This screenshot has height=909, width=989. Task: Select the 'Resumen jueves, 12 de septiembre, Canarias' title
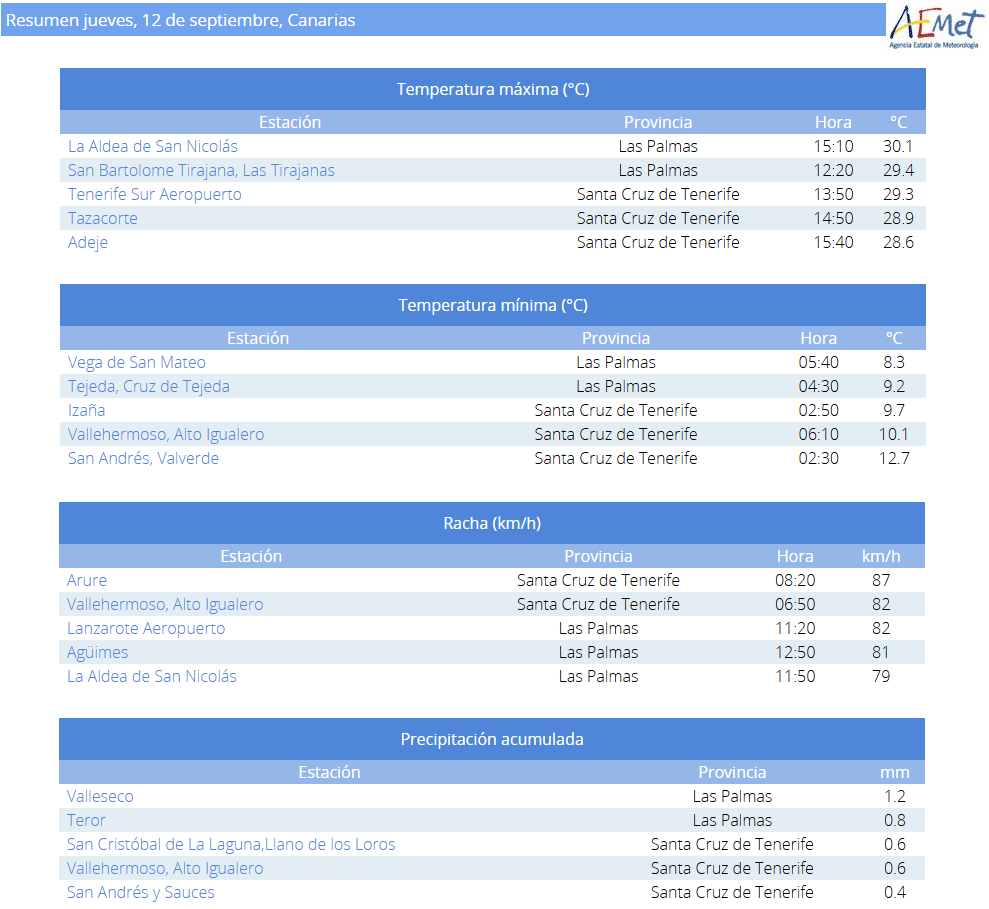tap(180, 20)
